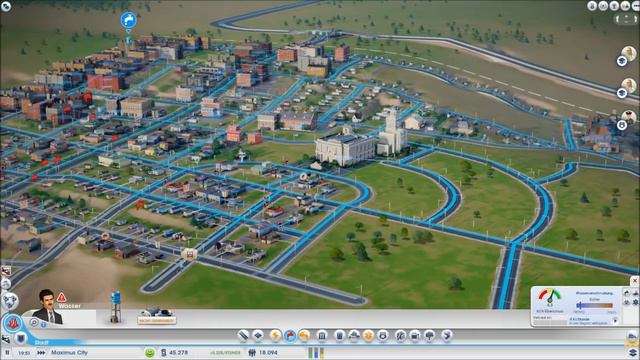The width and height of the screenshot is (640, 360).
Task: Click the RCI demand bars
Action: click(316, 353)
